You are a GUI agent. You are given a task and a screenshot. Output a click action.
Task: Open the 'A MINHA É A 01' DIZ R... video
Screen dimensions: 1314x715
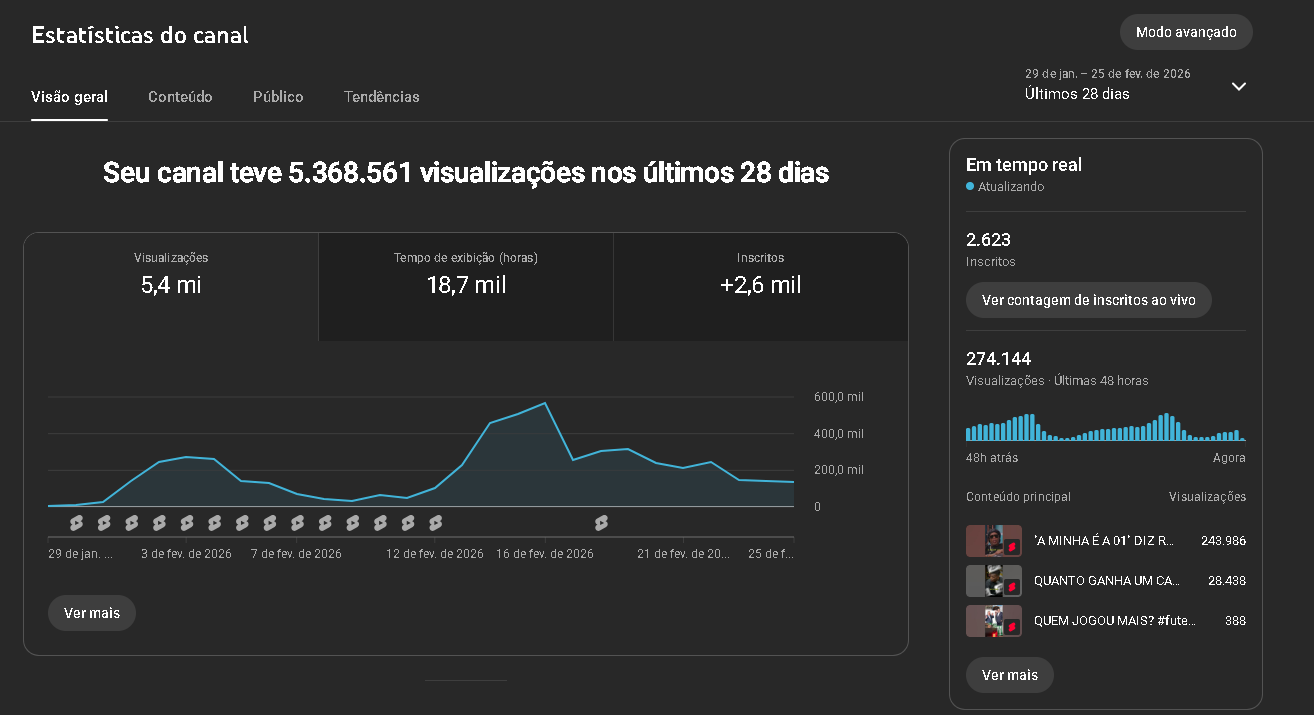point(1104,541)
